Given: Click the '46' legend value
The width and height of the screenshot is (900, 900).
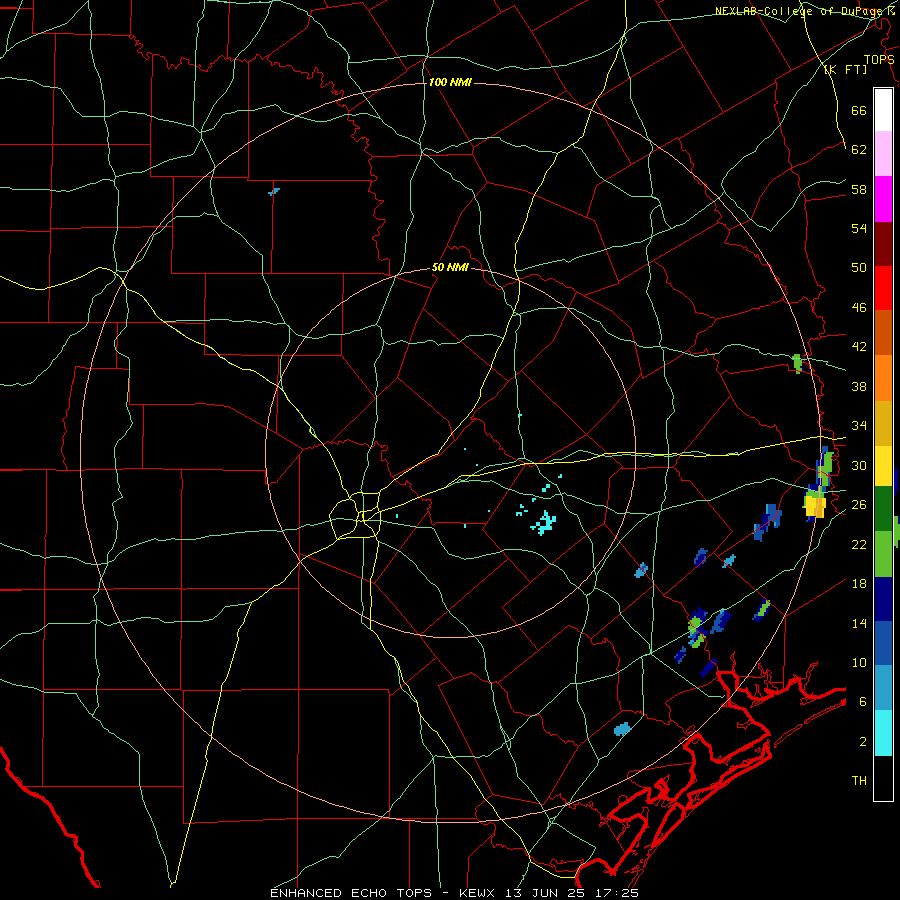Looking at the screenshot, I should coord(859,308).
